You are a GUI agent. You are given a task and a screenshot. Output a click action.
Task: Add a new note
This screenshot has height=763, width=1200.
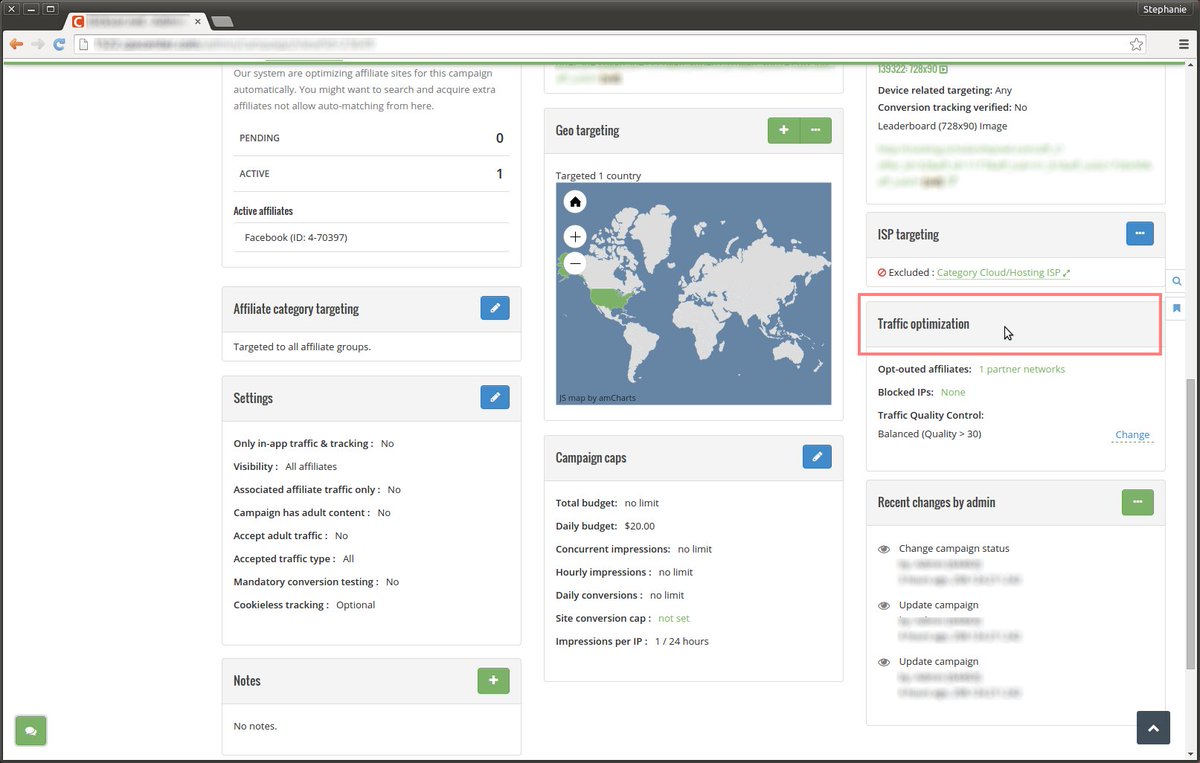493,680
